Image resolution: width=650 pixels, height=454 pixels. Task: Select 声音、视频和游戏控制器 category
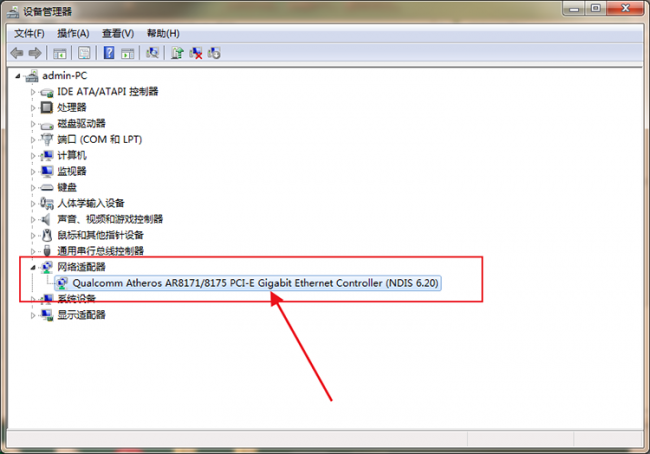[110, 219]
